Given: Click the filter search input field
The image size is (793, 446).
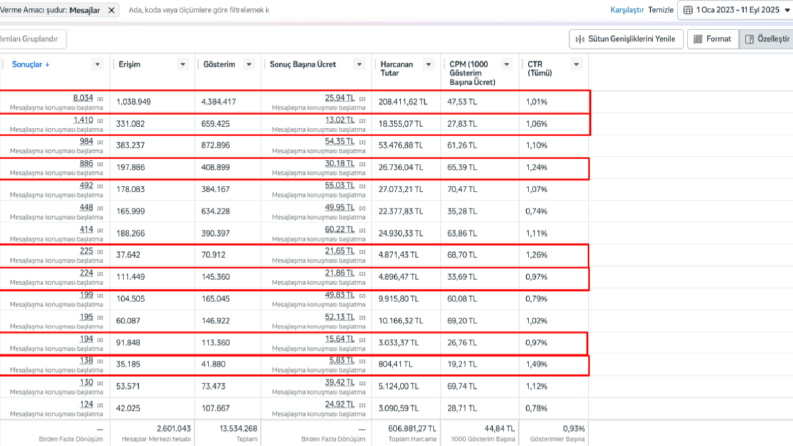Looking at the screenshot, I should [200, 10].
